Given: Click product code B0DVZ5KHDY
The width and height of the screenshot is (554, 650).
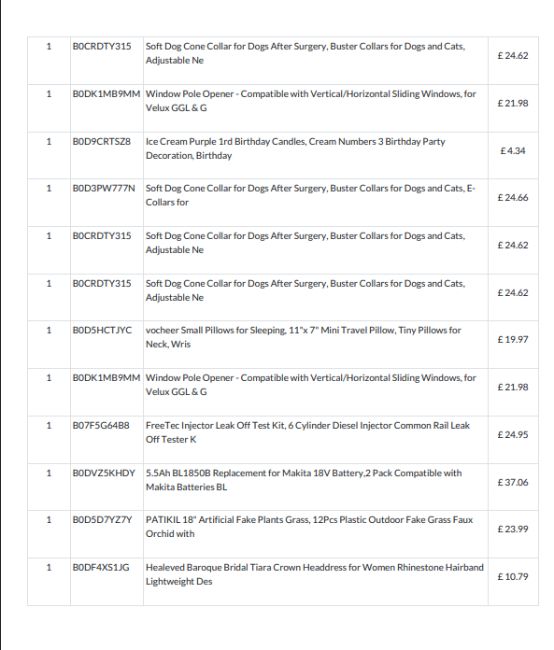Looking at the screenshot, I should [104, 473].
